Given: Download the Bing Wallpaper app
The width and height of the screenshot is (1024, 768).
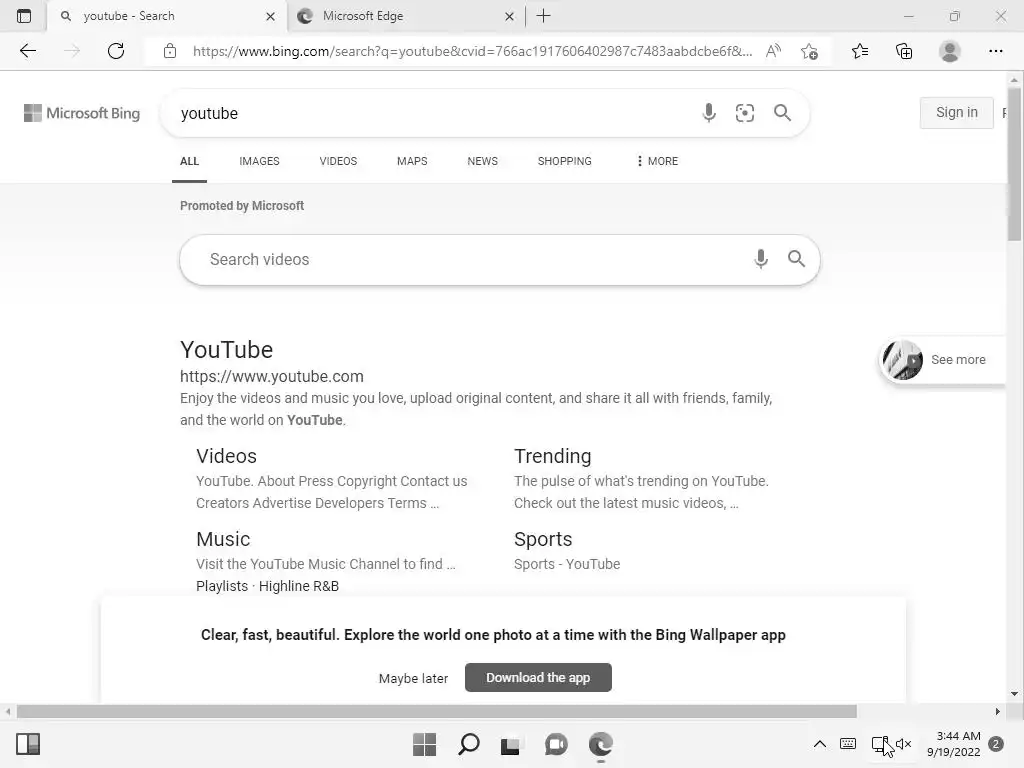Looking at the screenshot, I should click(x=538, y=677).
